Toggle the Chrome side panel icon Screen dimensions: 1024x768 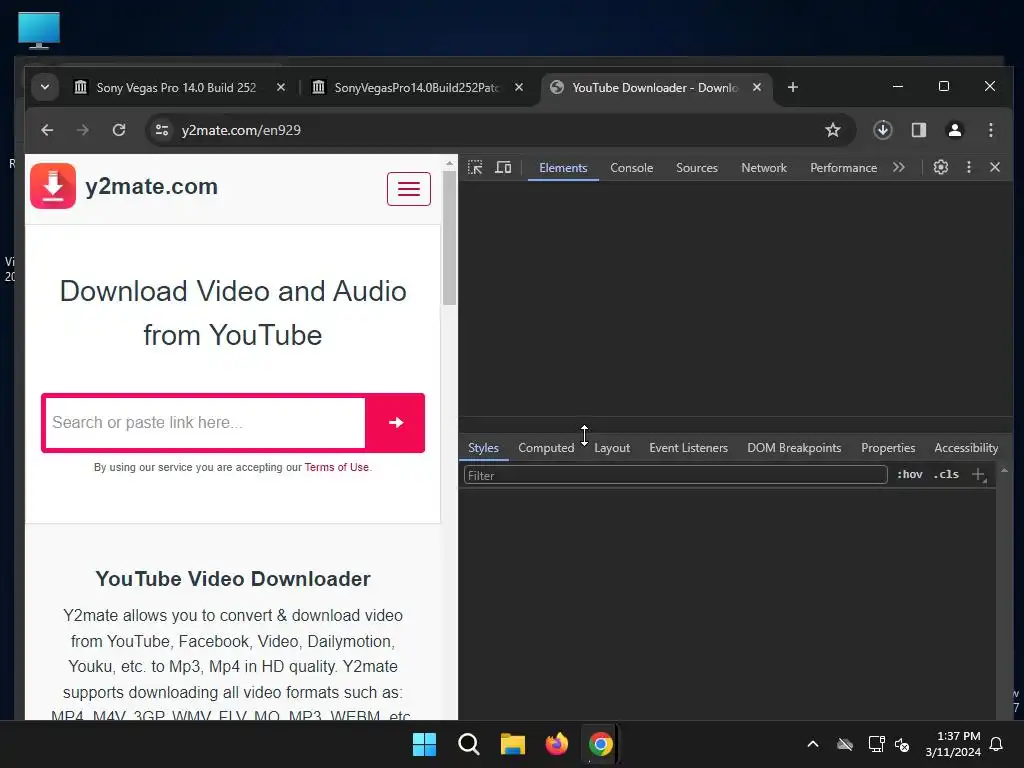click(919, 130)
